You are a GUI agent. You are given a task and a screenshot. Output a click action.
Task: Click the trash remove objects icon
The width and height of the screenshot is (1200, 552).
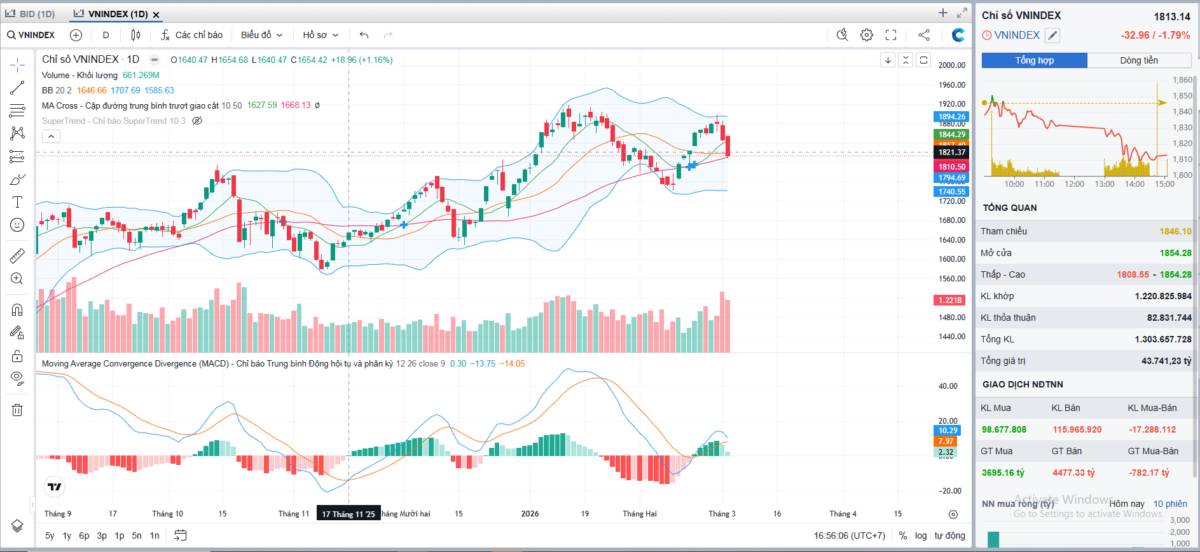(17, 410)
